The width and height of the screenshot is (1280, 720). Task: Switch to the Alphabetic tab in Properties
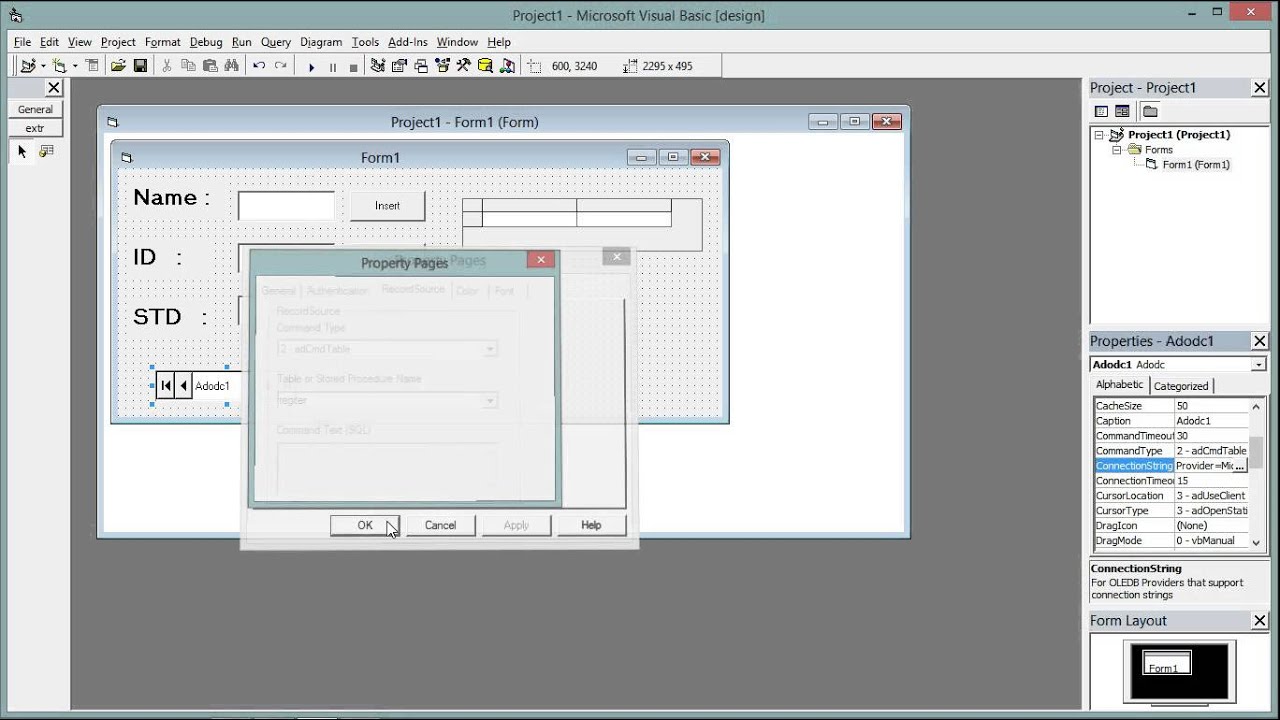coord(1119,385)
